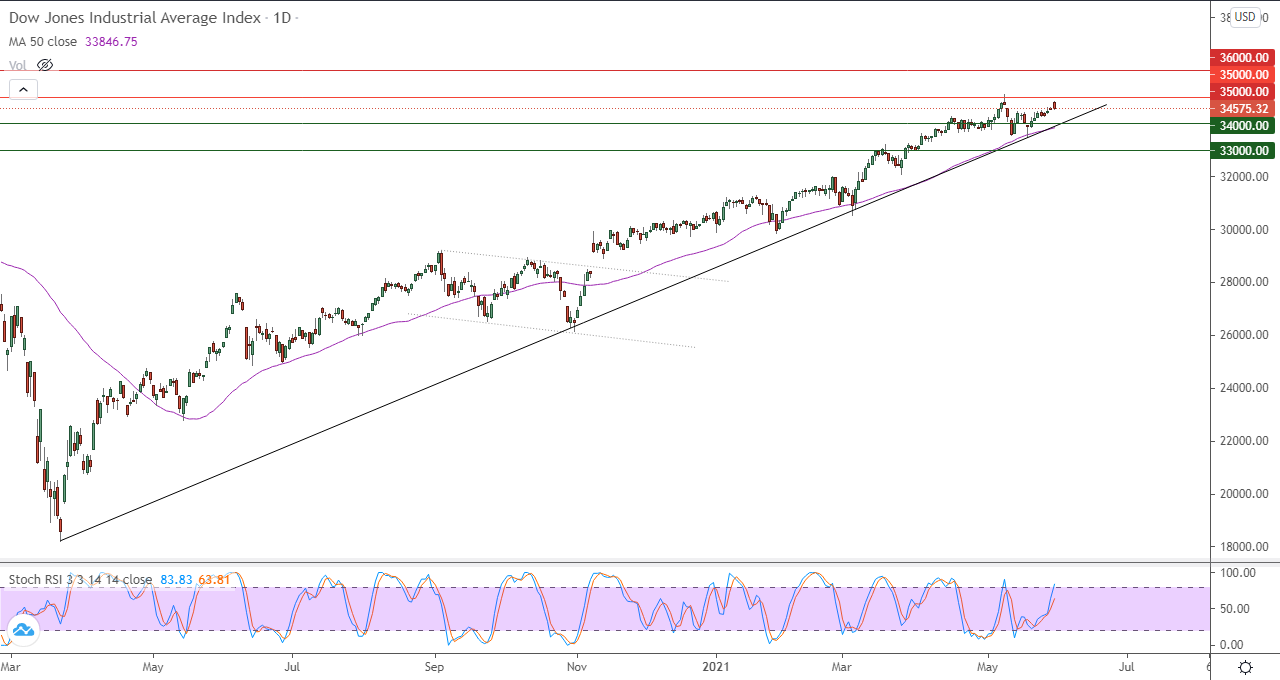Click the Dow Jones Industrial Average Index title
The height and width of the screenshot is (680, 1280).
coord(136,18)
